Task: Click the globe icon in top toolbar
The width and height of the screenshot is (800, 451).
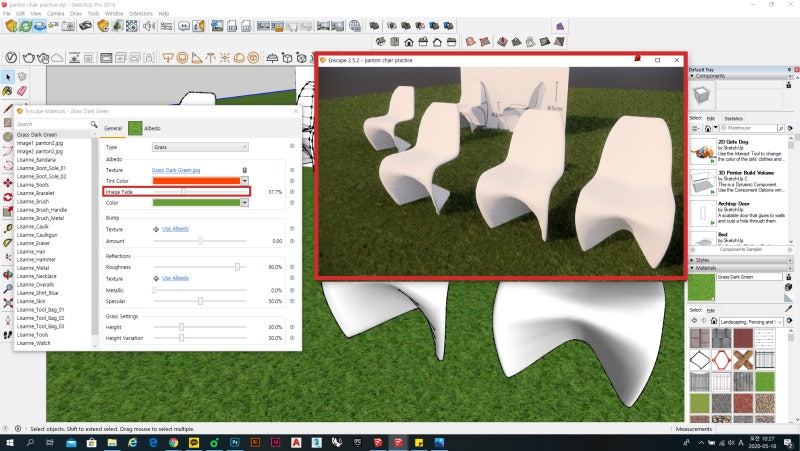Action: tap(355, 26)
